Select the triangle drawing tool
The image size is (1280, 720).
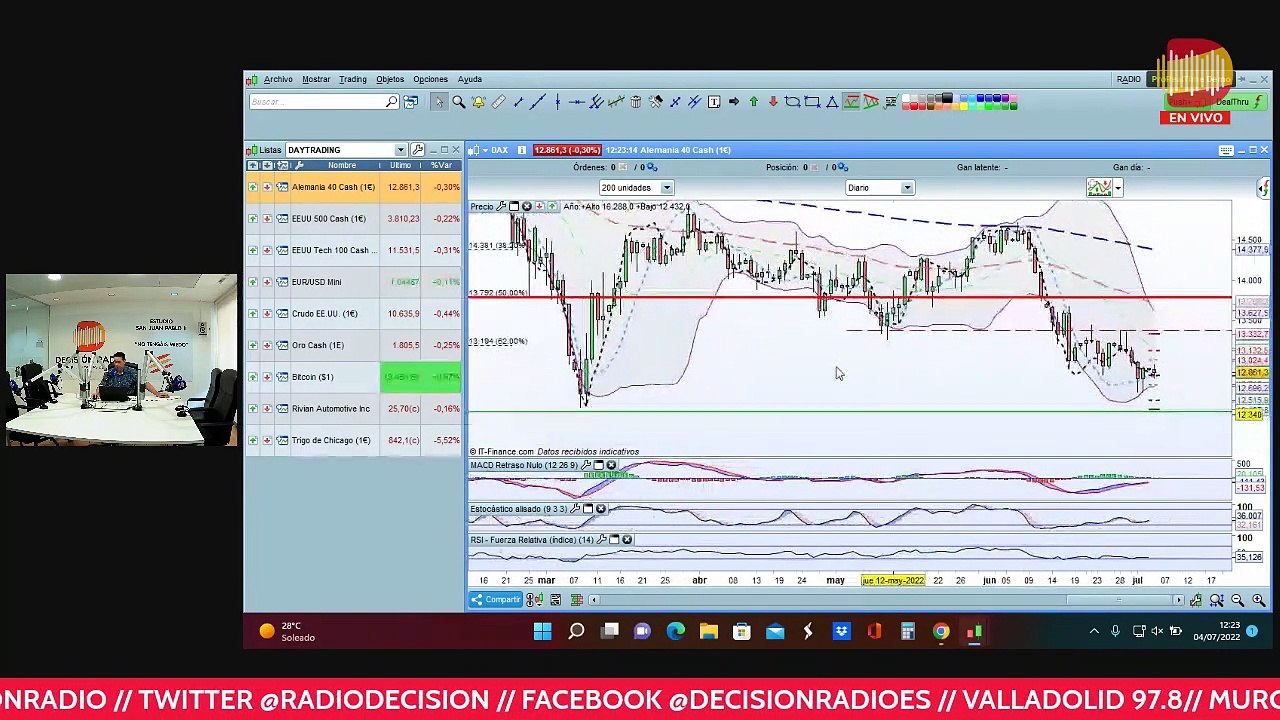[x=831, y=102]
